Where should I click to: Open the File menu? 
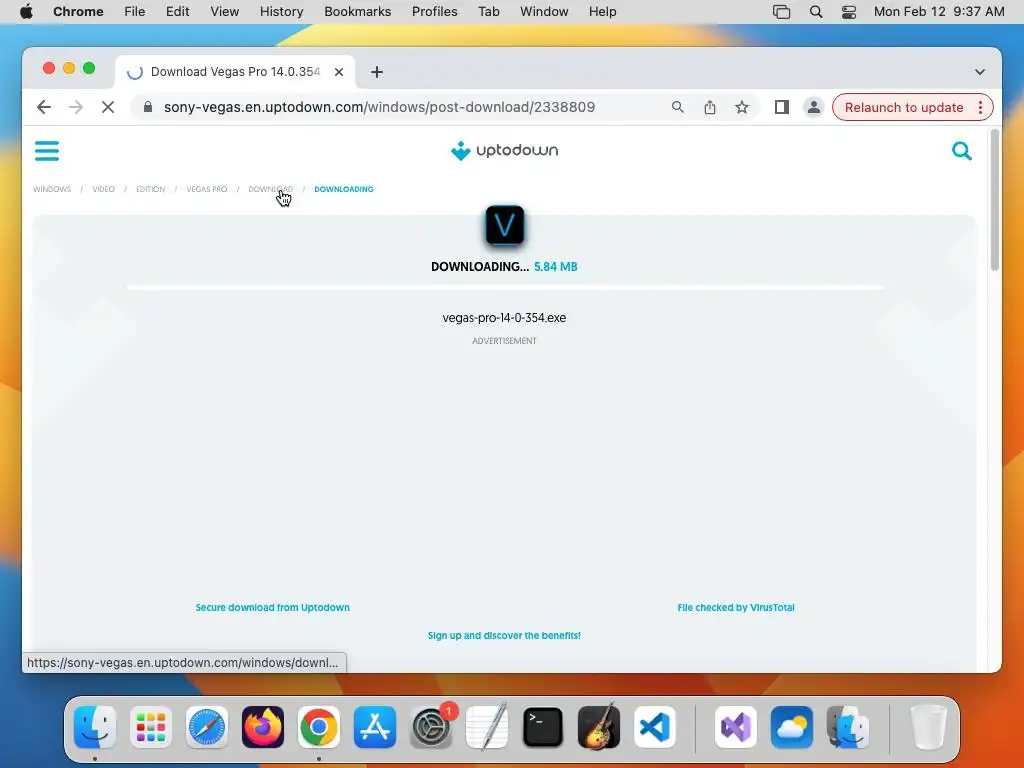click(135, 12)
